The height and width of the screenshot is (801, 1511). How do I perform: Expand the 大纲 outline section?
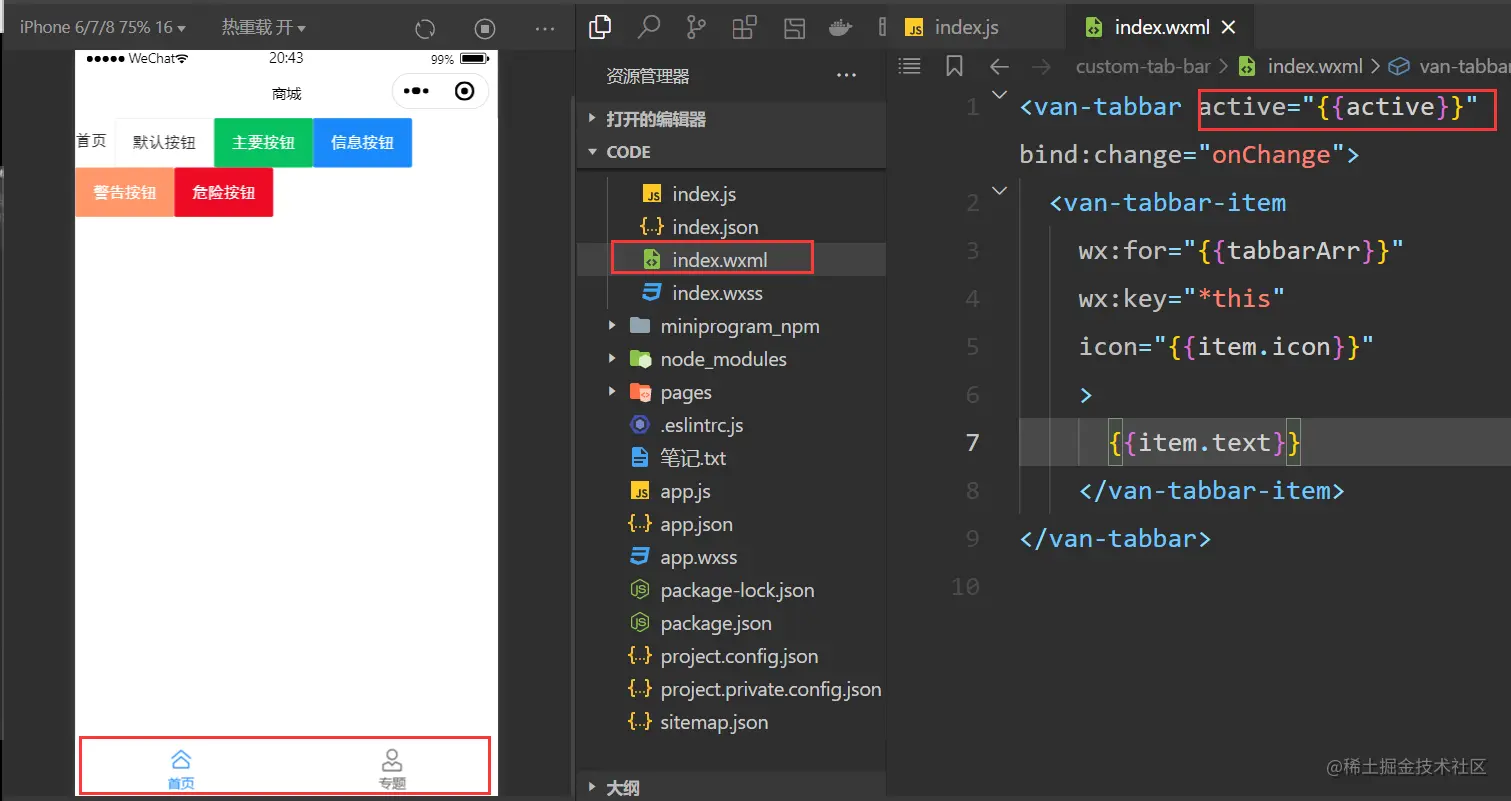731,788
